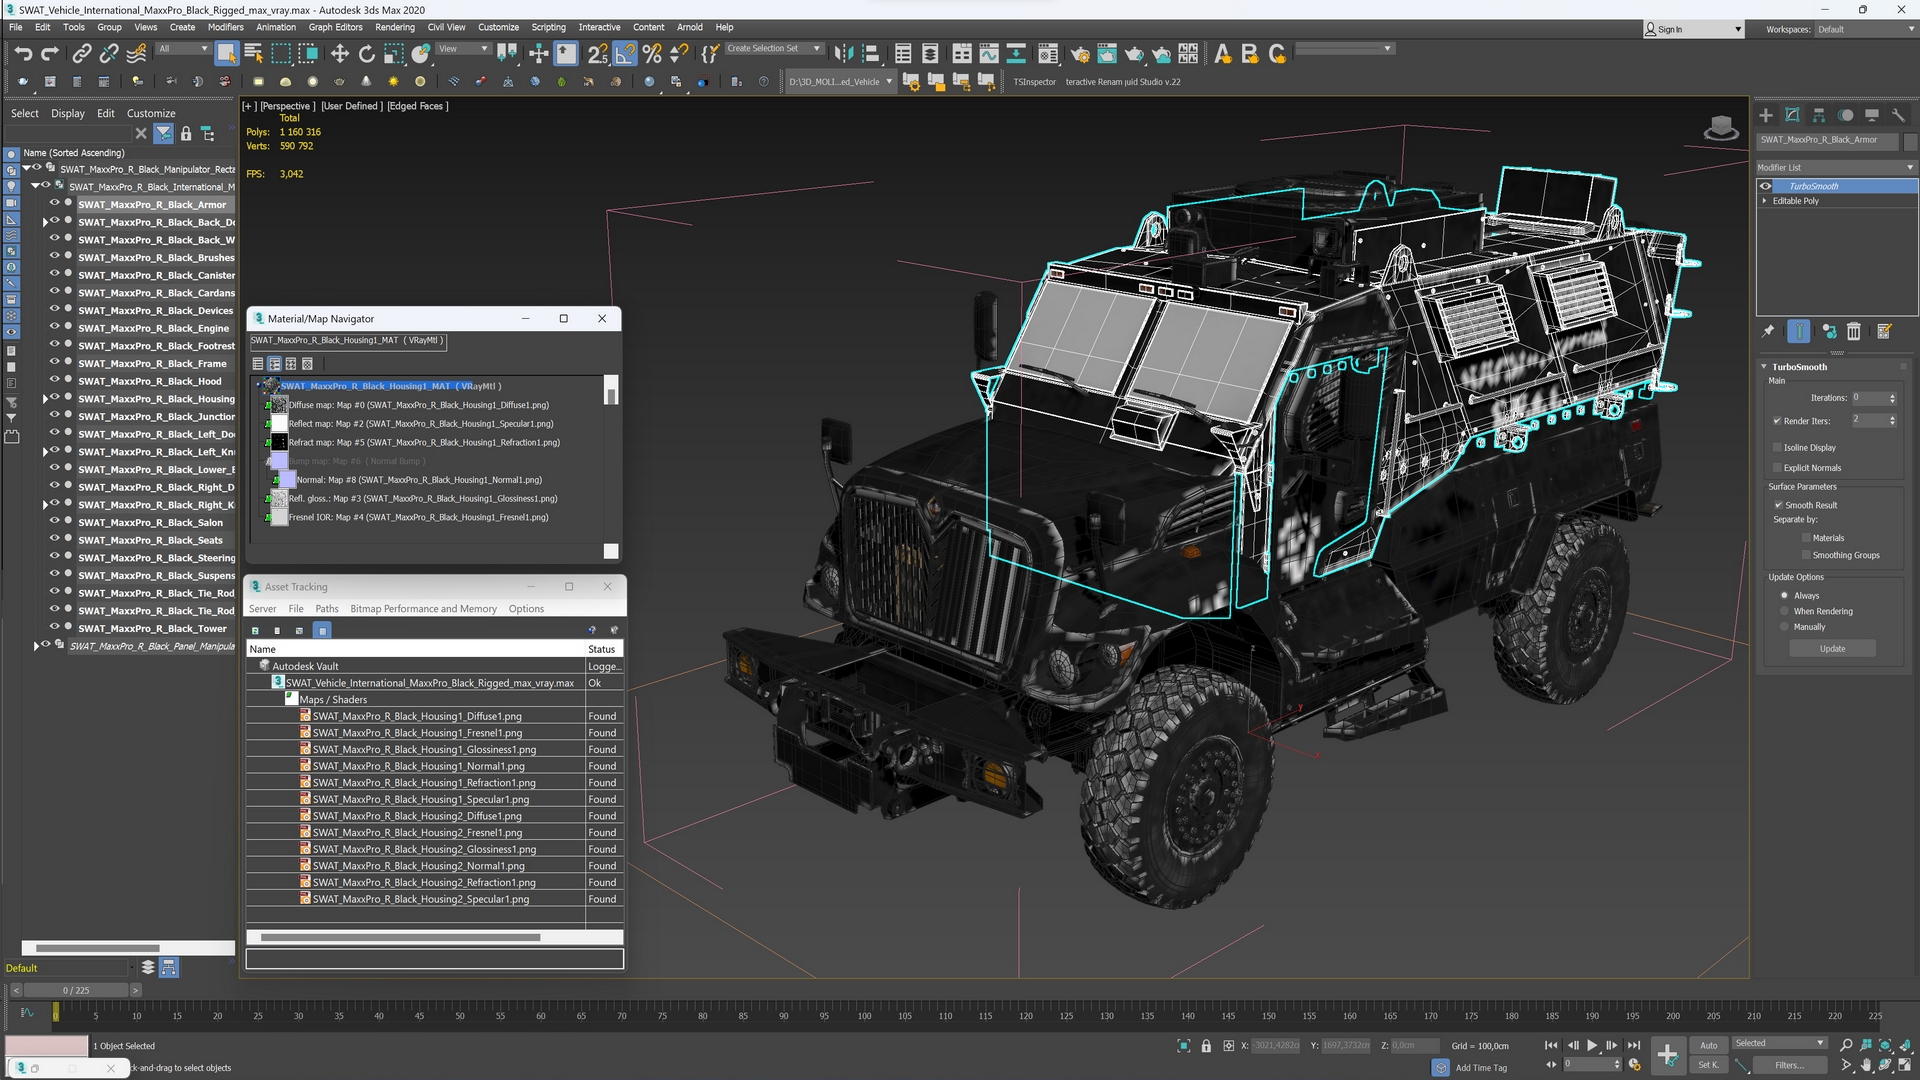The width and height of the screenshot is (1920, 1080).
Task: Click the Sign In button
Action: point(1692,30)
